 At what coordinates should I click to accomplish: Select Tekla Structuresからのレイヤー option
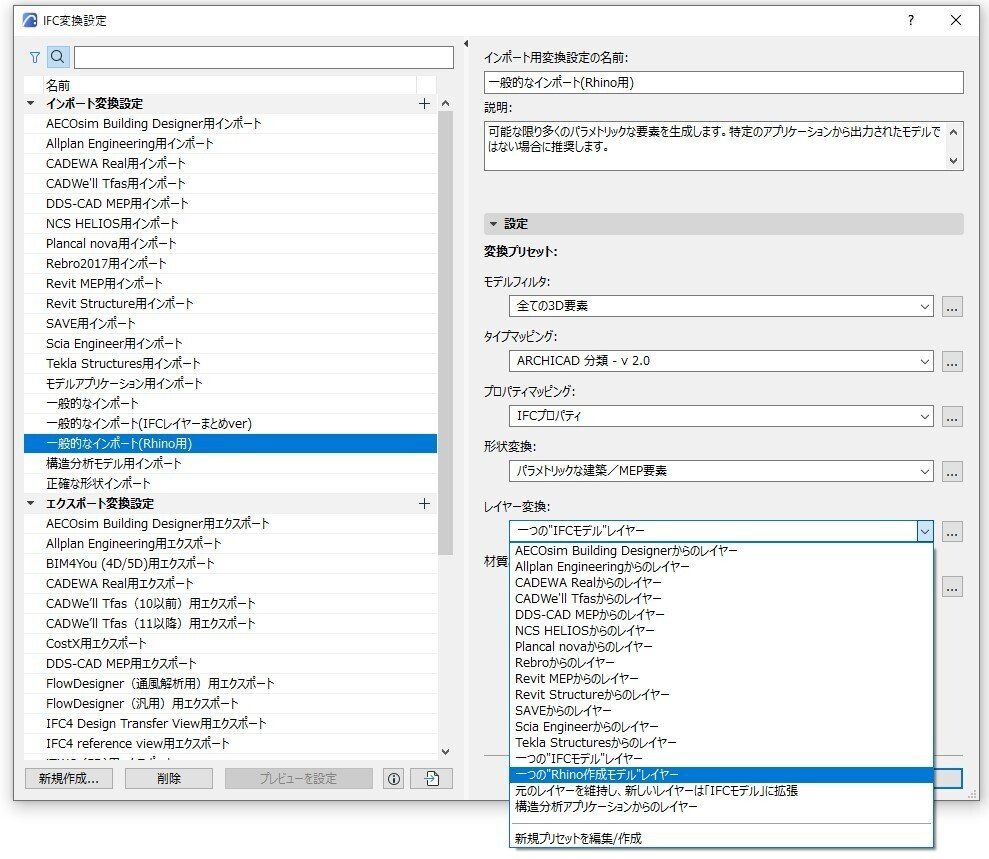coord(721,743)
